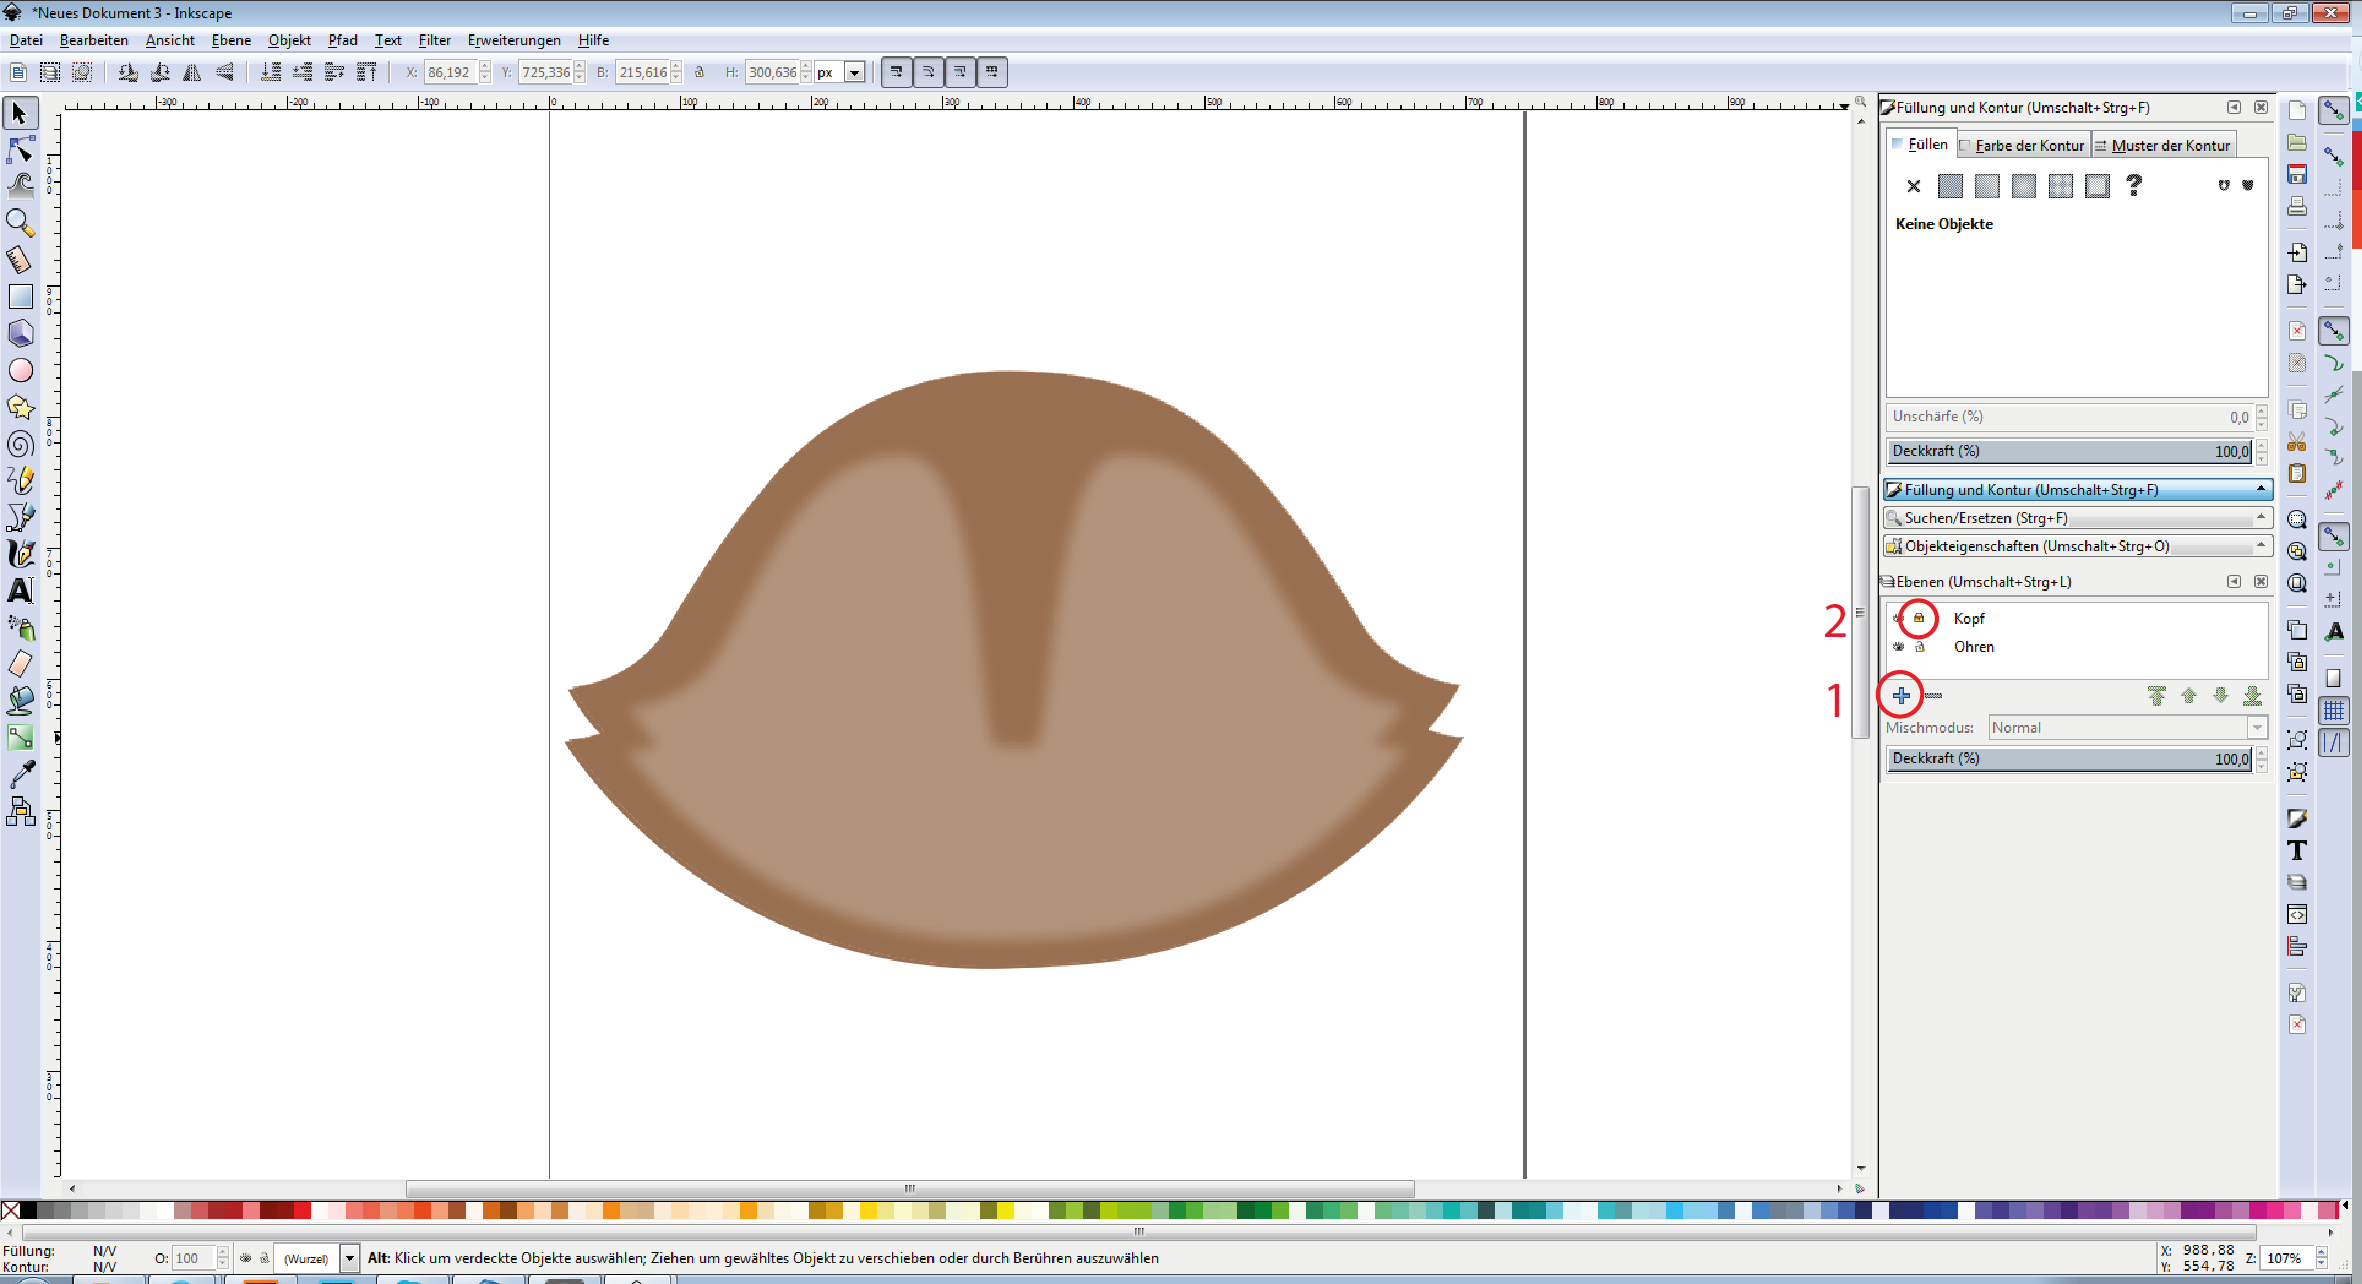The height and width of the screenshot is (1284, 2362).
Task: Toggle visibility of Kopf layer
Action: (x=1898, y=618)
